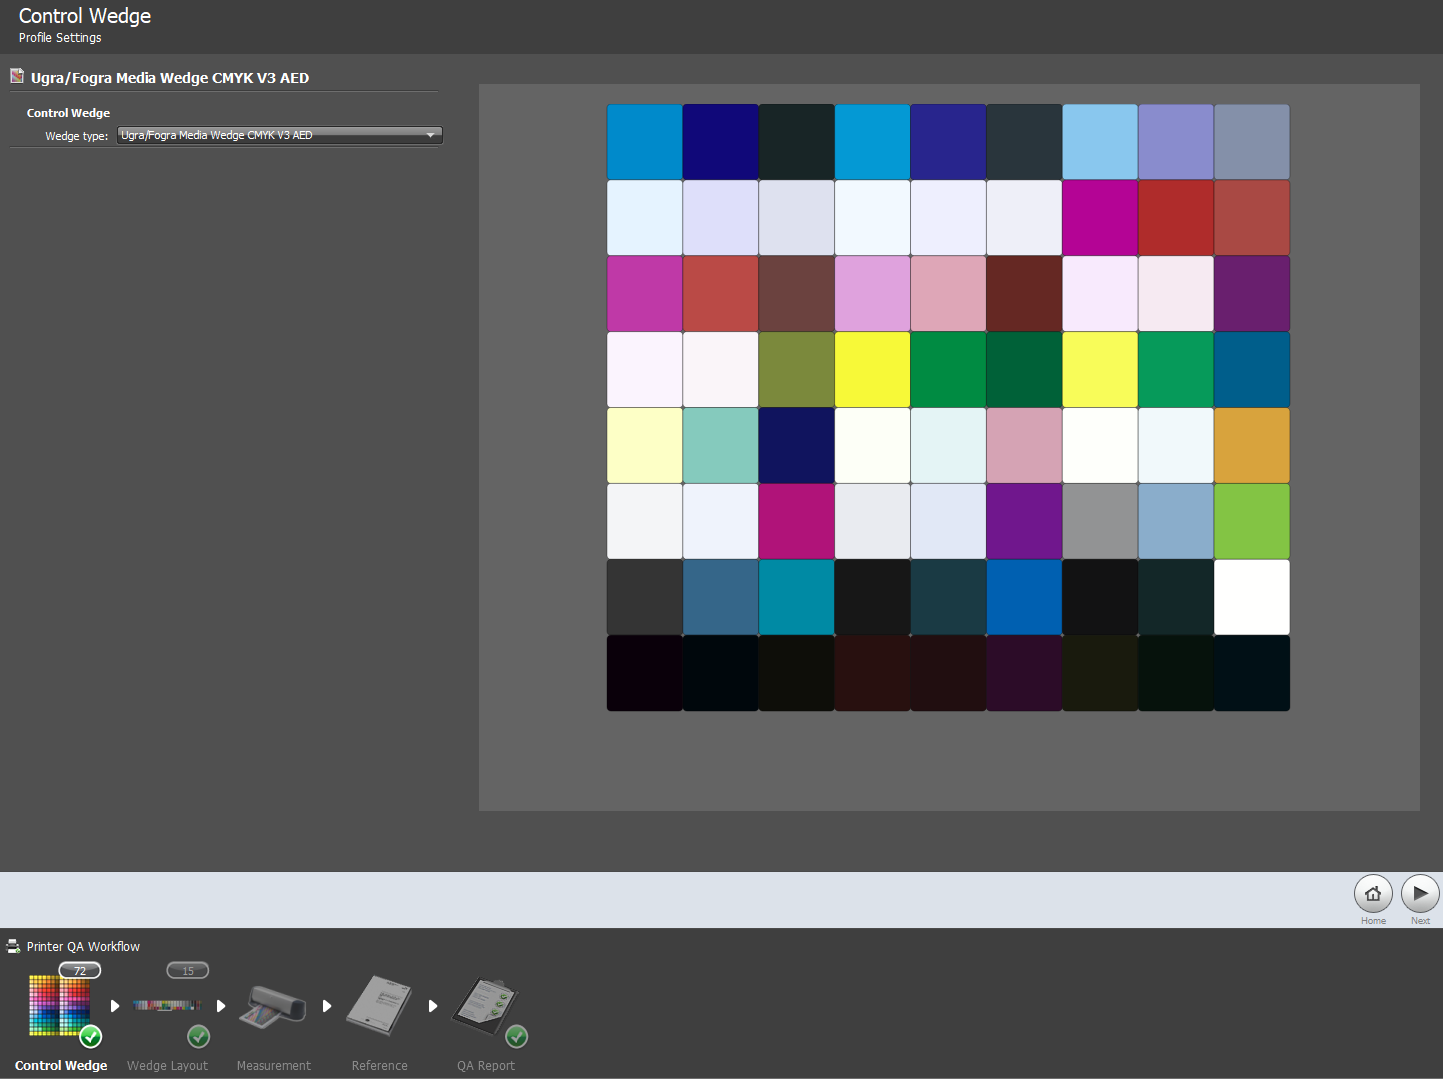Click the document icon beside Ugra/Fogra title

point(17,77)
